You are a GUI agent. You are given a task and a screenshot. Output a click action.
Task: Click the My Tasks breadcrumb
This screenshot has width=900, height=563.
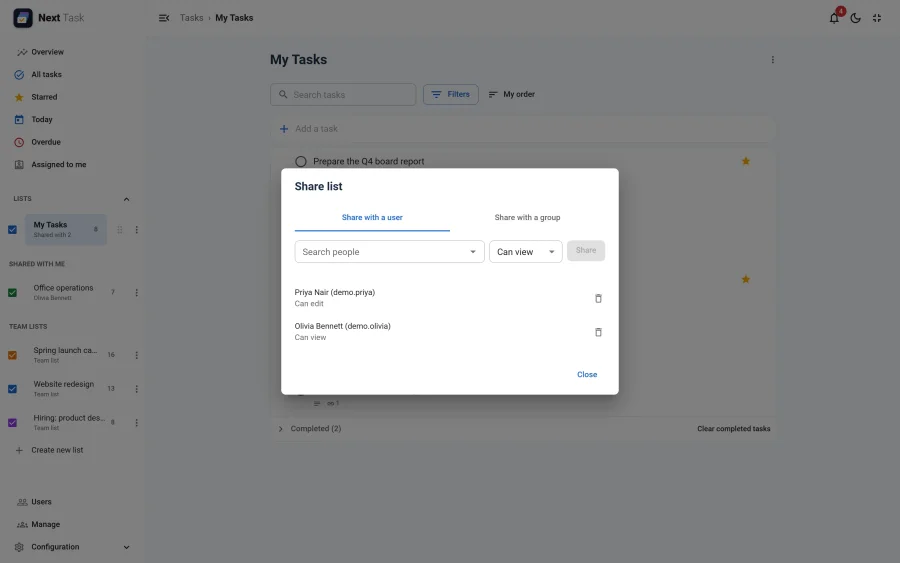click(x=234, y=18)
